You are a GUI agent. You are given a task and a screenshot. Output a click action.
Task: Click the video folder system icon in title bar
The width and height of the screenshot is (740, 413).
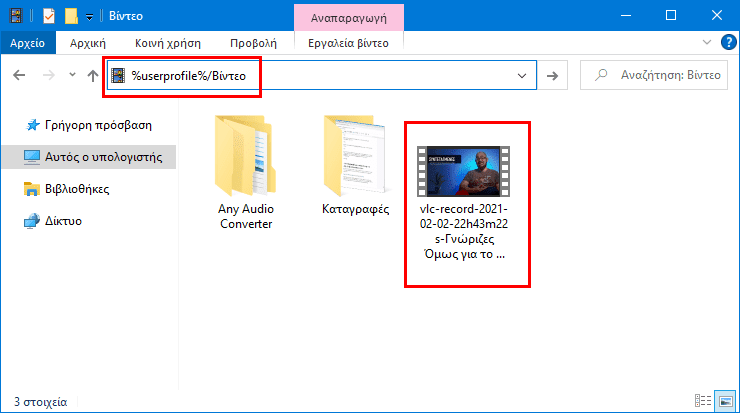(x=16, y=16)
